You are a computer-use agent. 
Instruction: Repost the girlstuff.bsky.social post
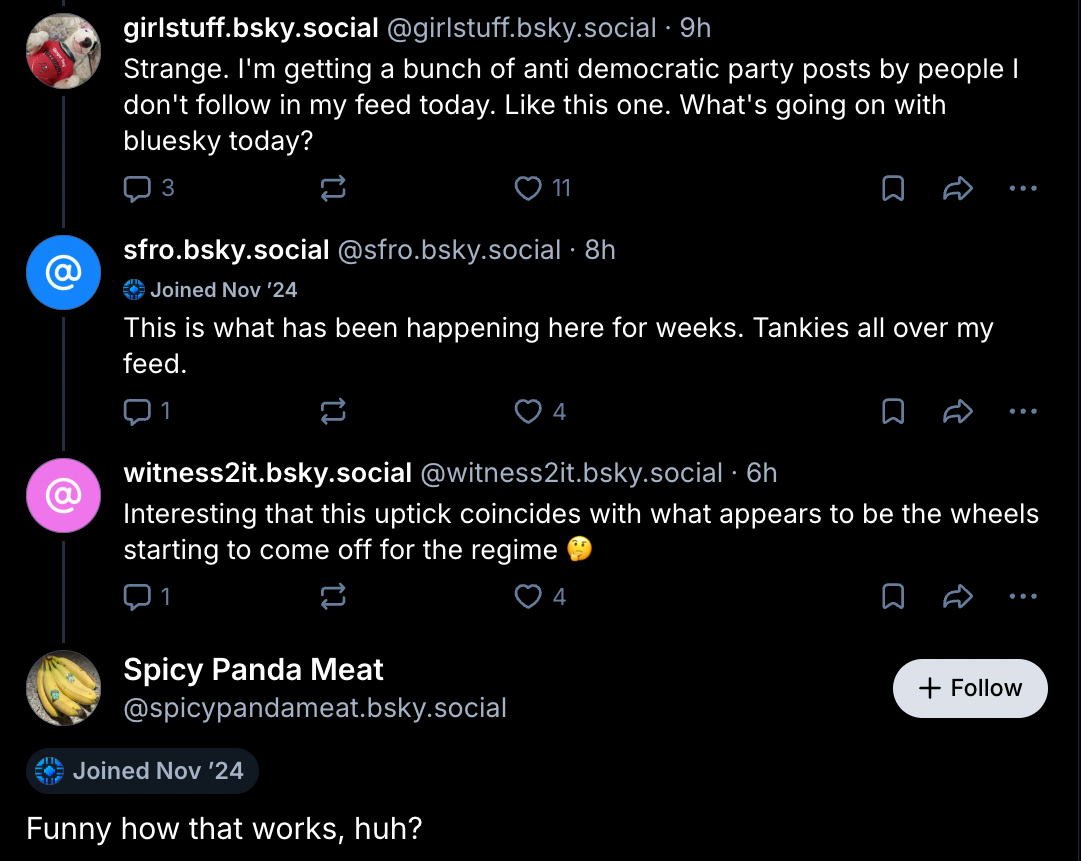point(332,188)
